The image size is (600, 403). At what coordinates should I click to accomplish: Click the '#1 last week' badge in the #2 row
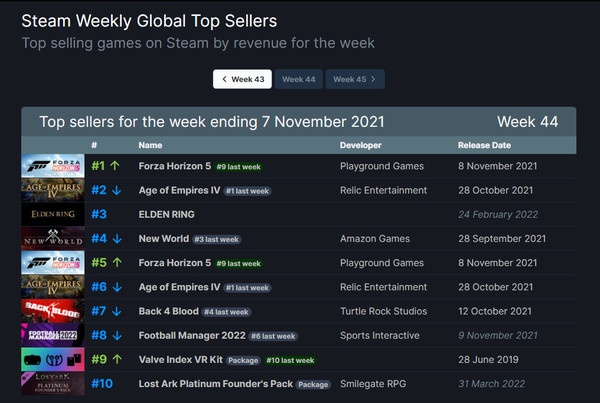point(247,191)
